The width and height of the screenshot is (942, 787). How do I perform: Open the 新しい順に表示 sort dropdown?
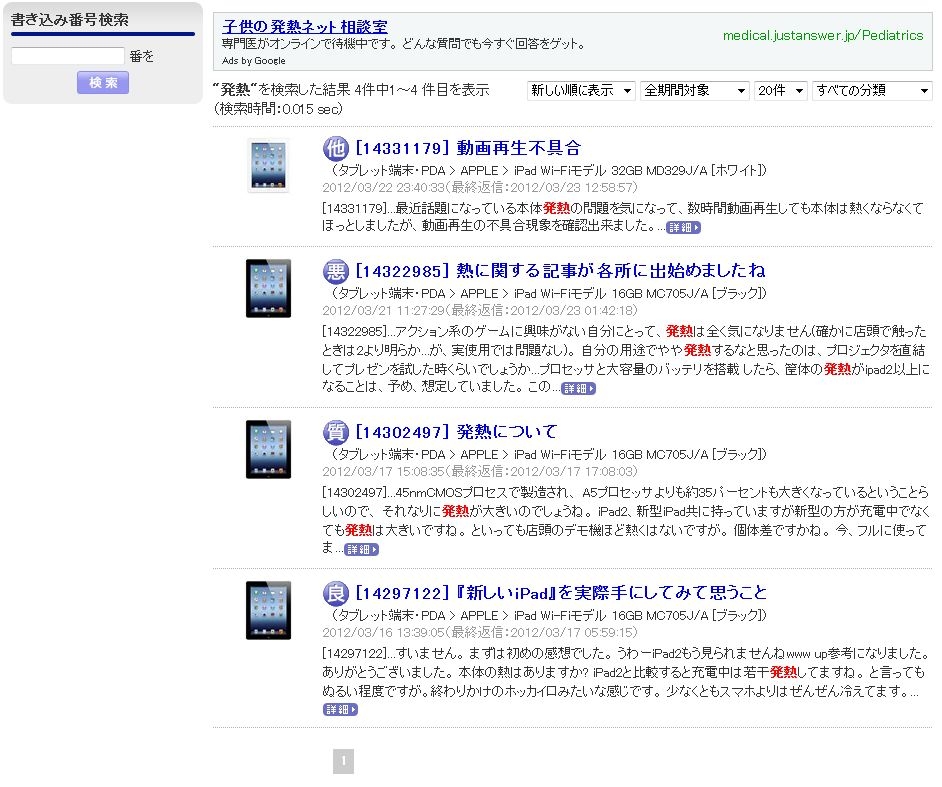581,91
